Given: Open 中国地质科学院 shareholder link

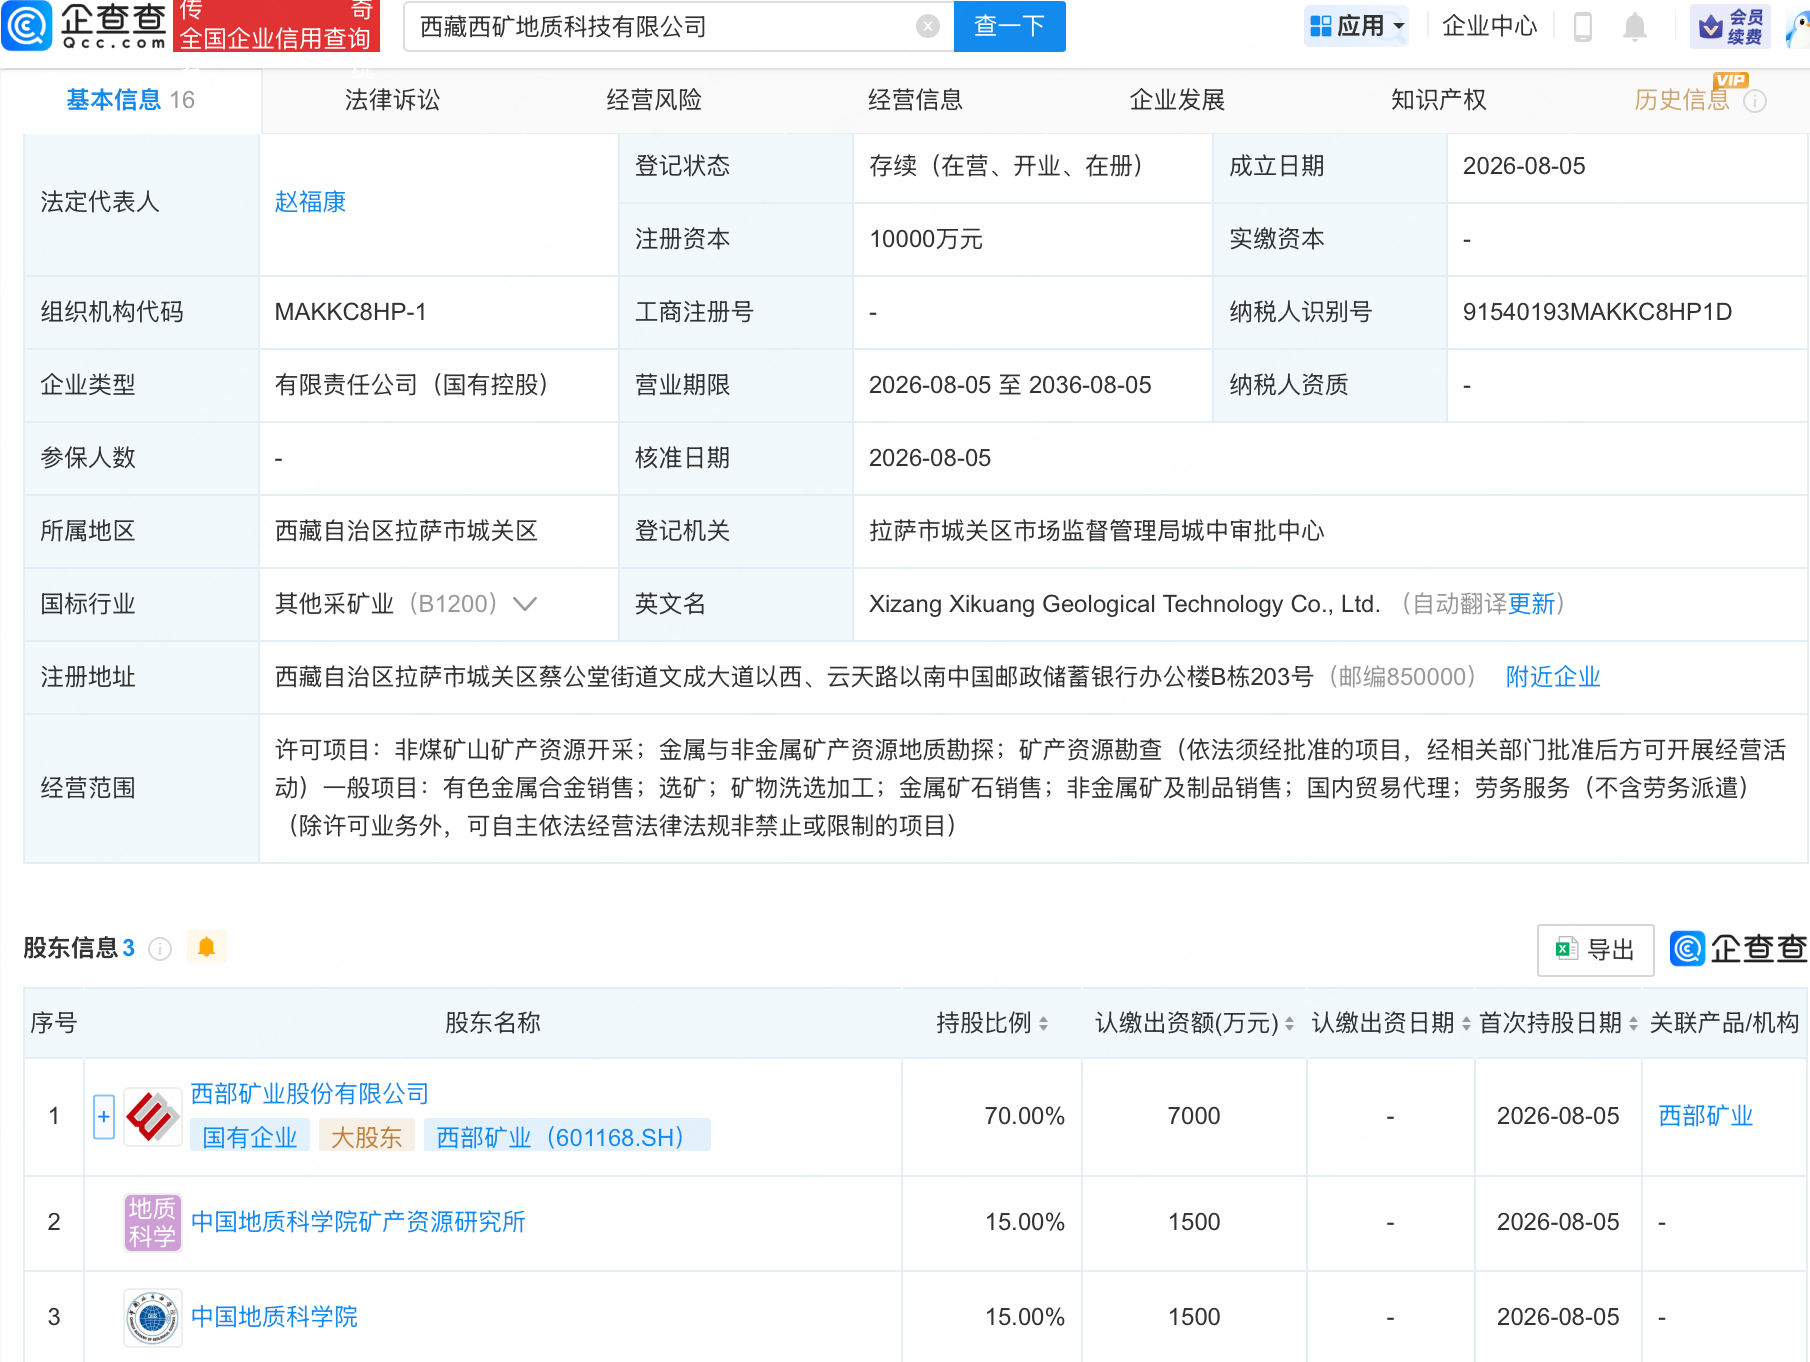Looking at the screenshot, I should point(274,1317).
